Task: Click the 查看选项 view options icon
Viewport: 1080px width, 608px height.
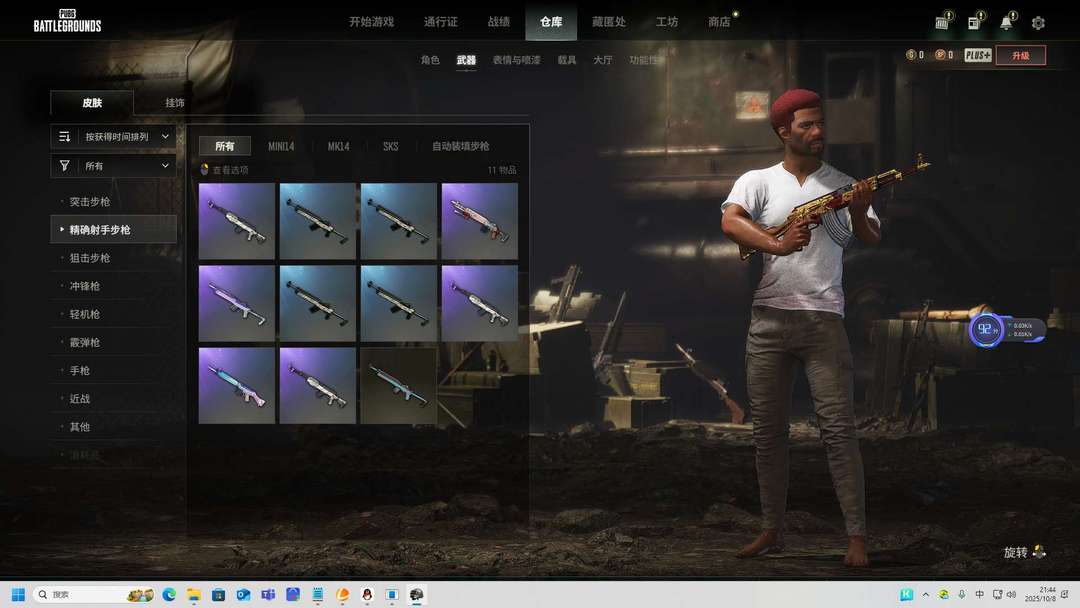Action: click(x=205, y=170)
